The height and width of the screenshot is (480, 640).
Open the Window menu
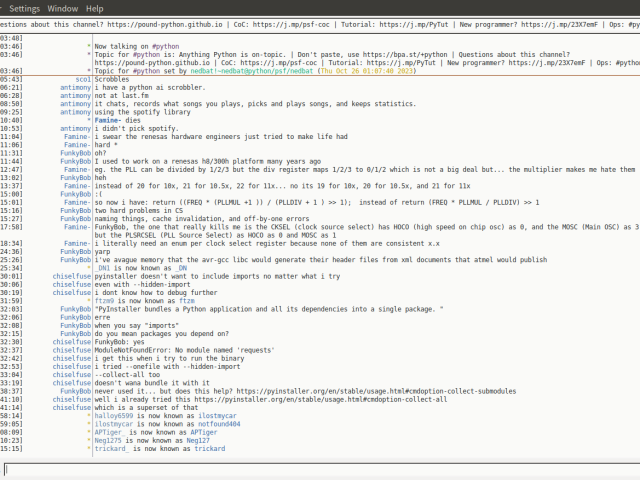(62, 9)
